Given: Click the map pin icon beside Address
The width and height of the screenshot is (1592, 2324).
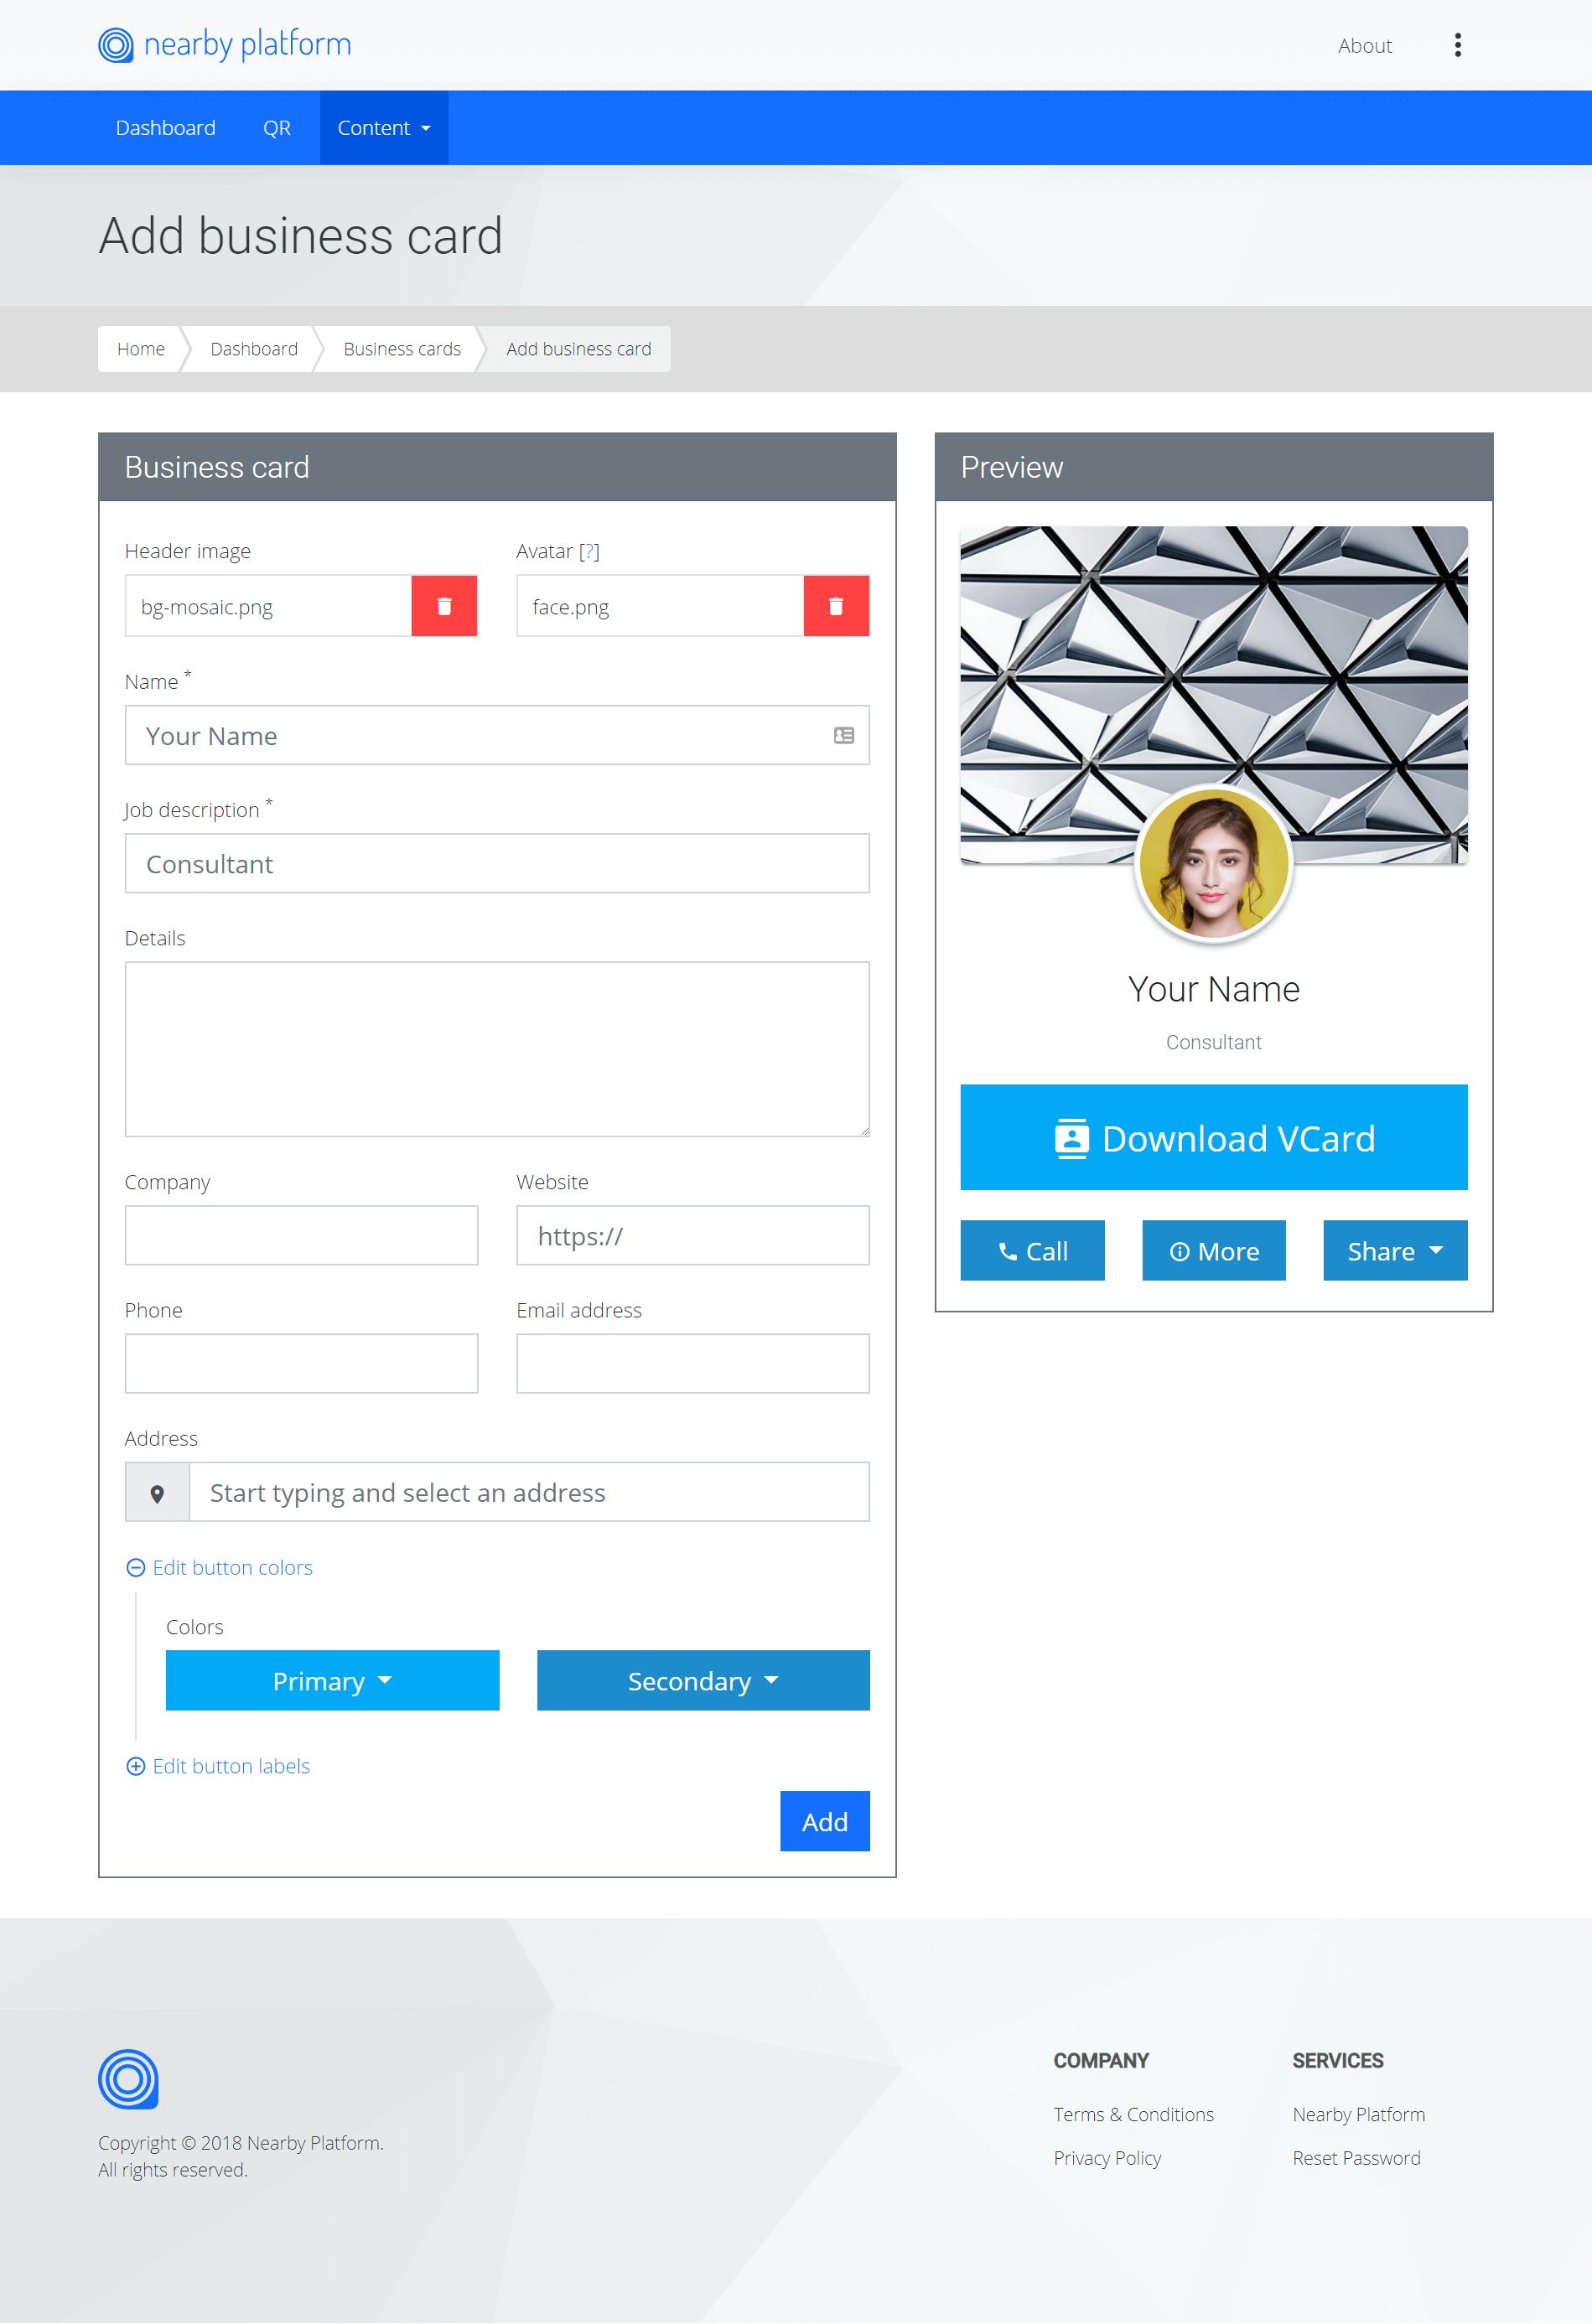Looking at the screenshot, I should tap(157, 1493).
